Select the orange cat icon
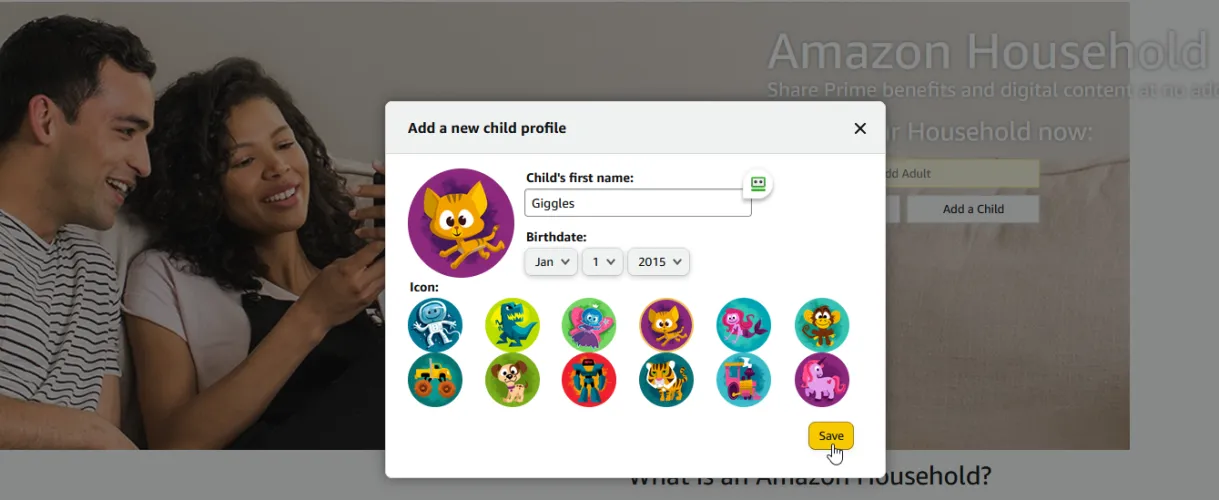This screenshot has height=500, width=1219. click(666, 325)
